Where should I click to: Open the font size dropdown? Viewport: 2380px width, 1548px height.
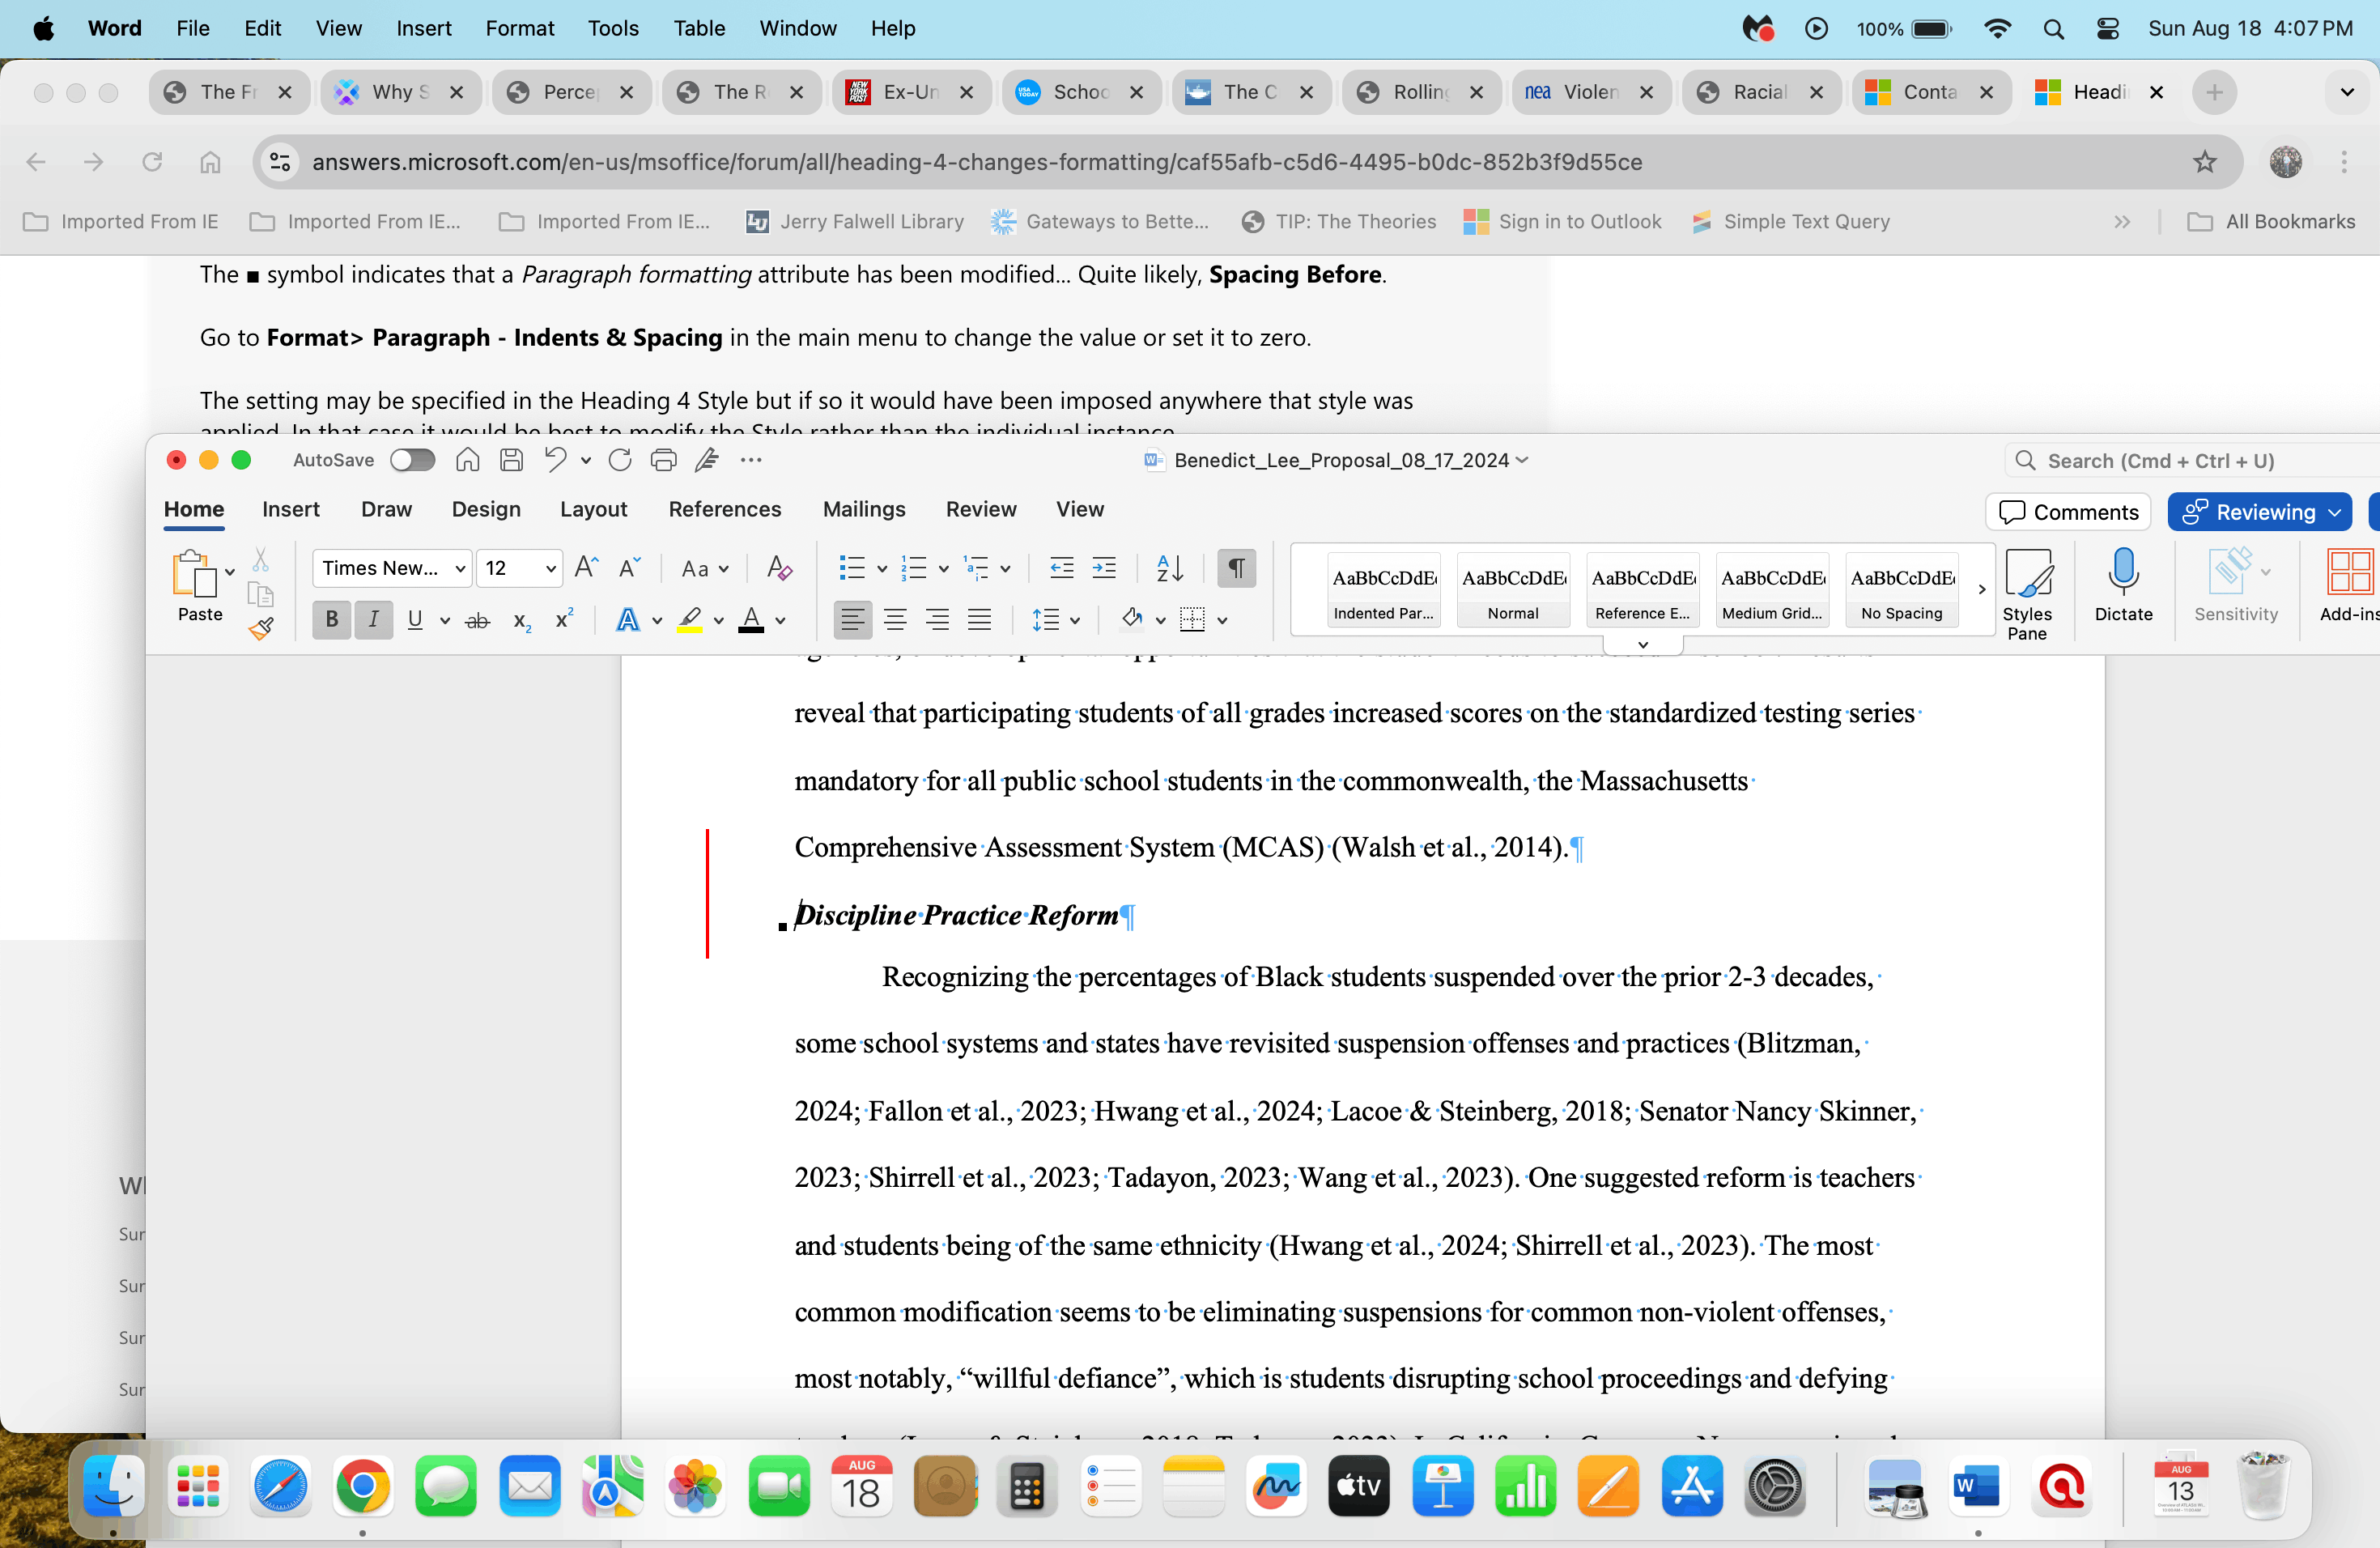coord(550,568)
